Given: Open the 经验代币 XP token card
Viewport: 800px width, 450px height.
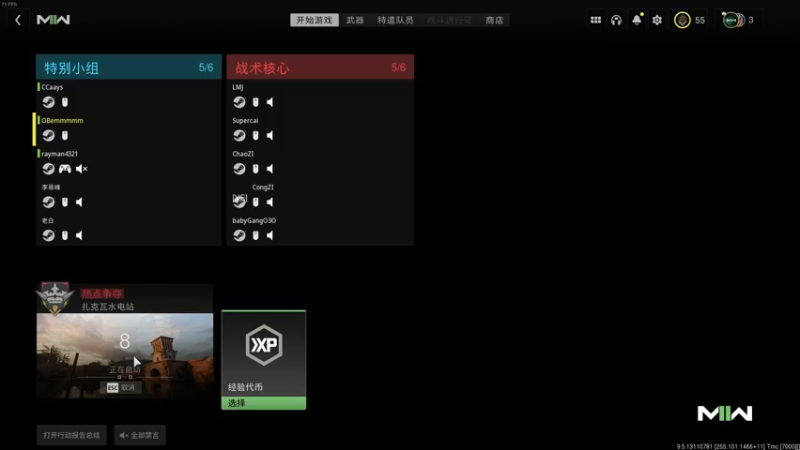Looking at the screenshot, I should (x=264, y=360).
